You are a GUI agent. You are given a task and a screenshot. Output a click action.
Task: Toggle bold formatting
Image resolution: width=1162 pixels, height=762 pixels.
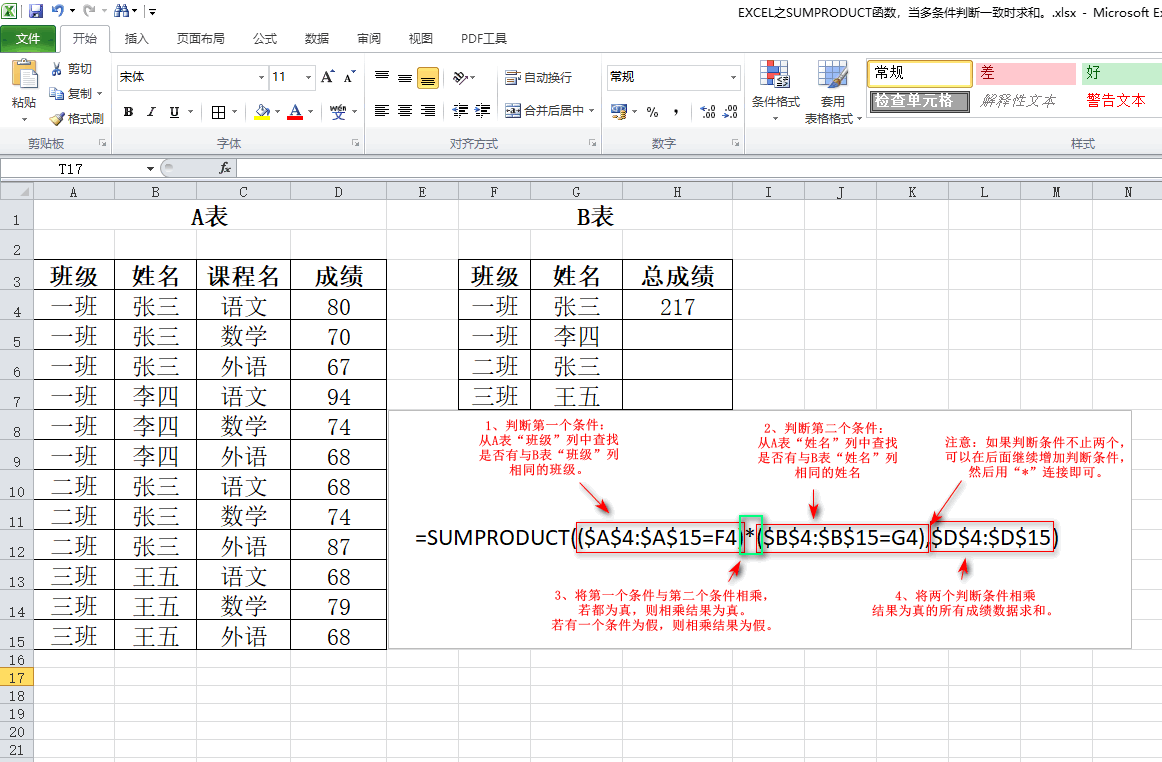tap(129, 112)
